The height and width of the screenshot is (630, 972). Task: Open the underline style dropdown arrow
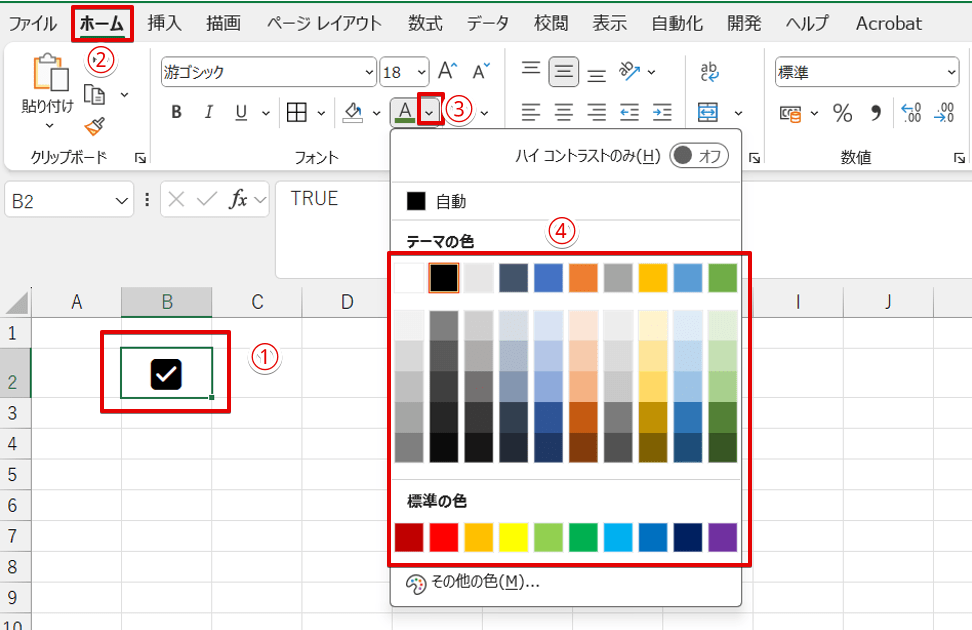point(266,113)
